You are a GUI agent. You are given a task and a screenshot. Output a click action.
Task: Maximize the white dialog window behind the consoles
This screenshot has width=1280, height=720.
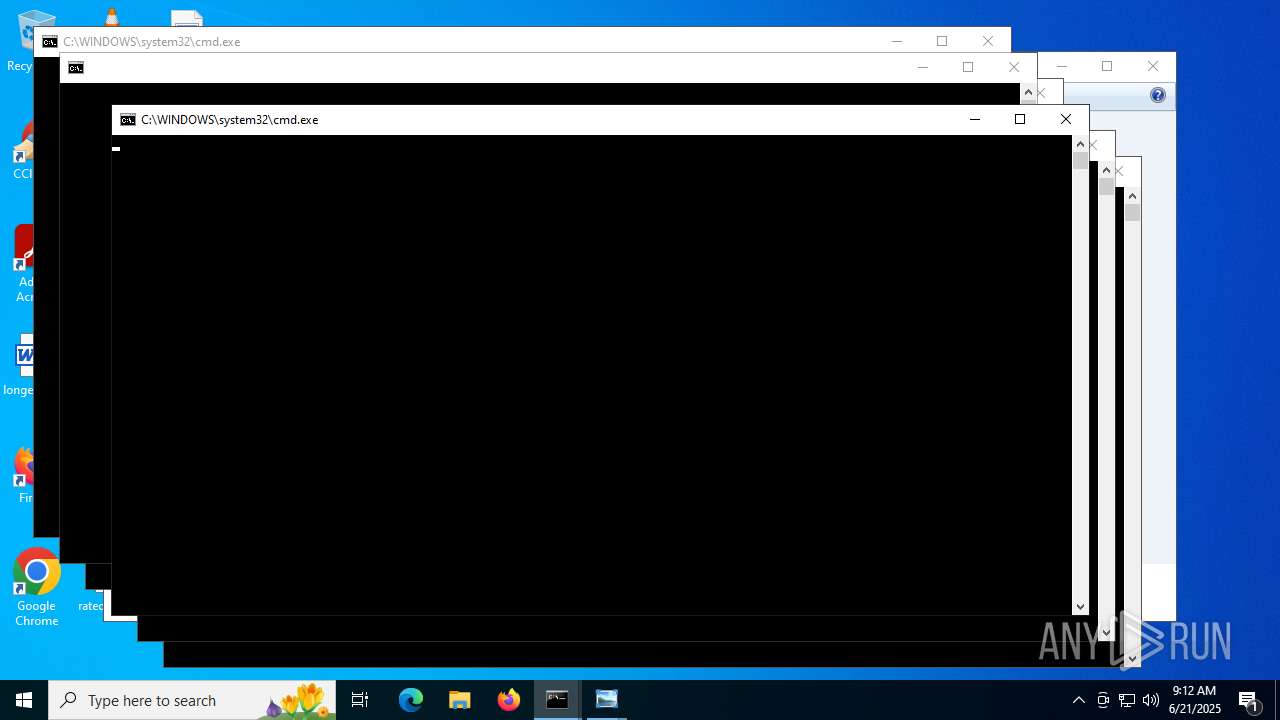click(1107, 67)
